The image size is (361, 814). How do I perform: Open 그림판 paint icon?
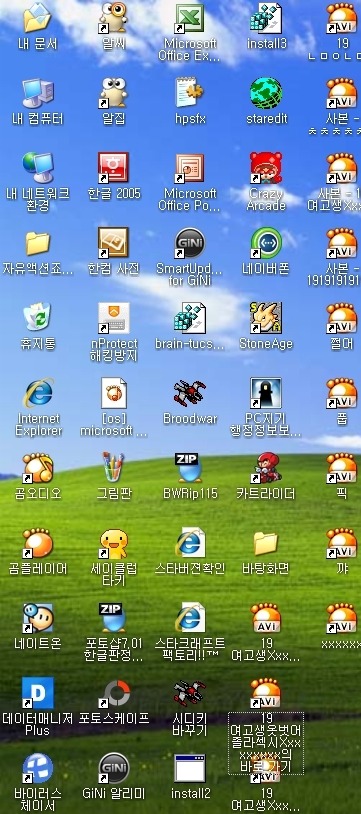113,468
